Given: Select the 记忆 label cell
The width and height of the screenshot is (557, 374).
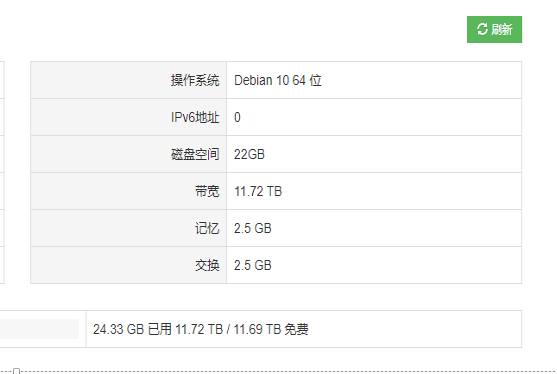Looking at the screenshot, I should tap(129, 228).
